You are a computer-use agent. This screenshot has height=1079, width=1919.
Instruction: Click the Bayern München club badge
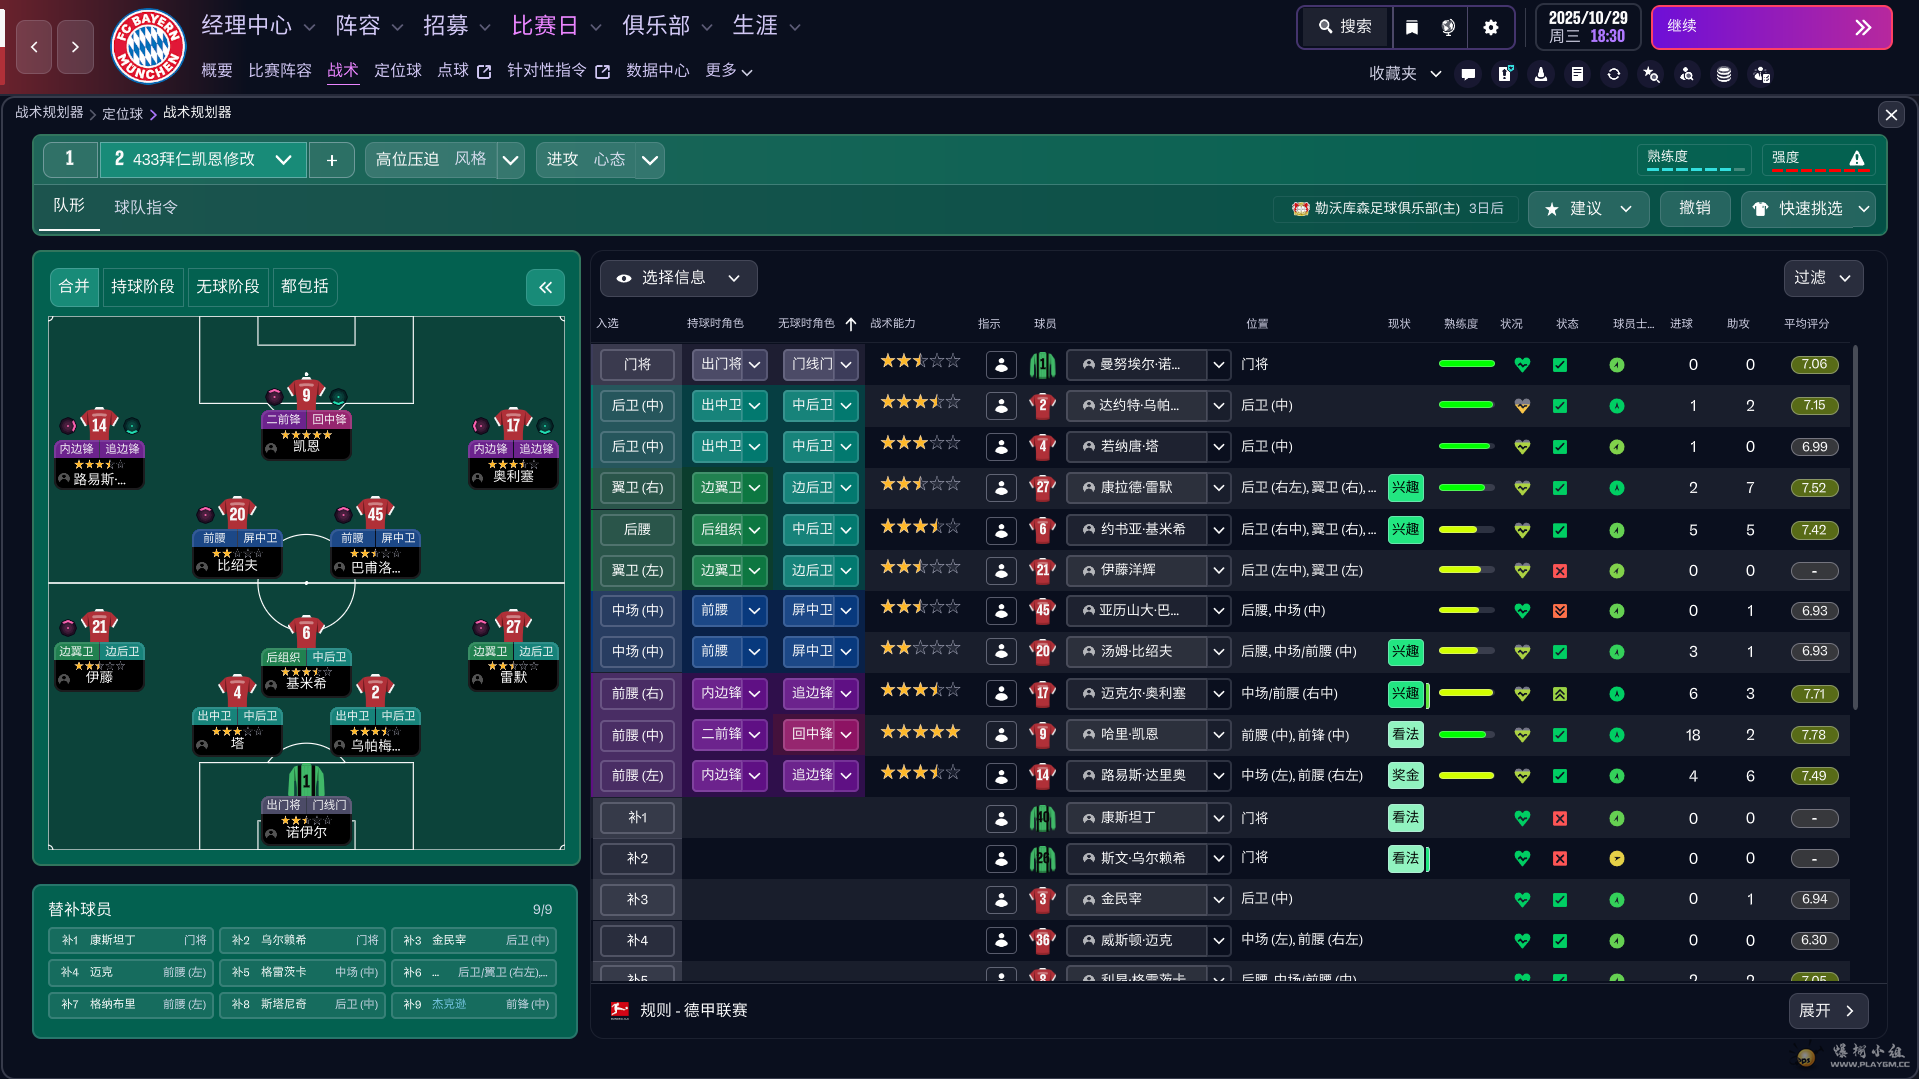[x=148, y=46]
